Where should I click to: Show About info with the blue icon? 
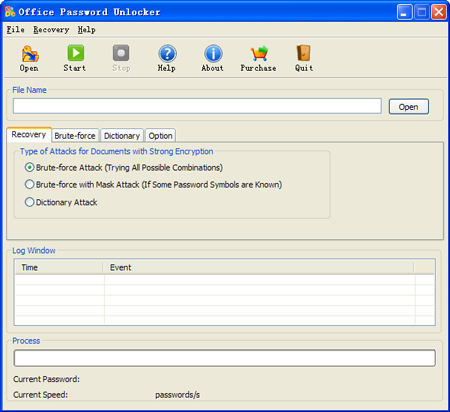tap(213, 53)
